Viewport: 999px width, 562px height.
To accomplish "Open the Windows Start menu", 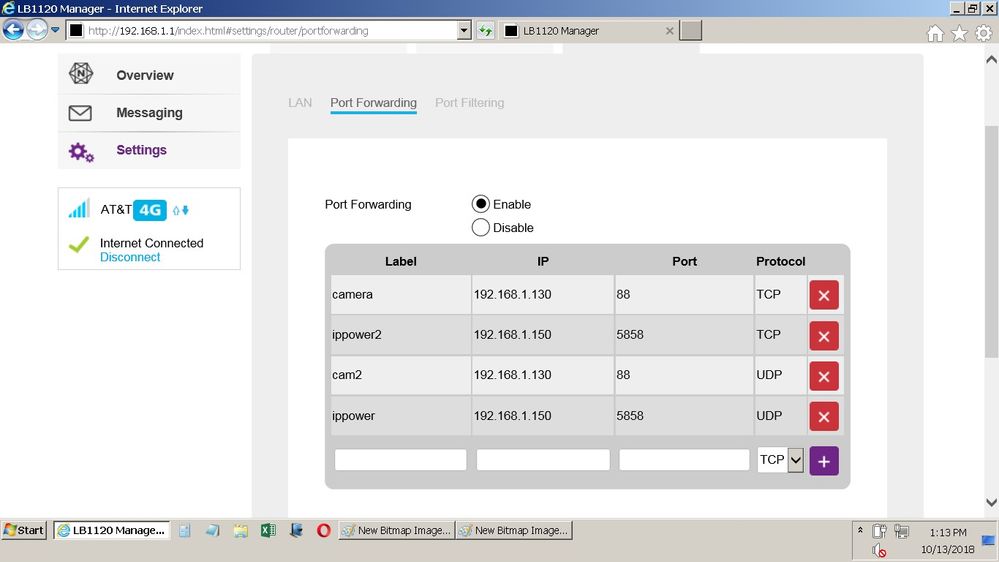I will tap(24, 530).
